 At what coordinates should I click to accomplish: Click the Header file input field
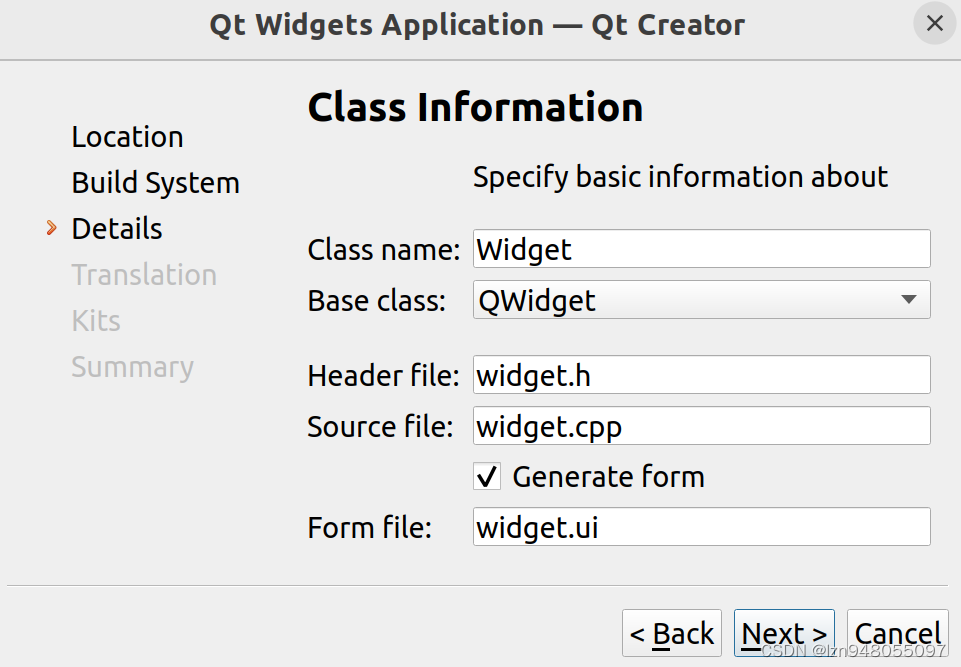coord(702,375)
